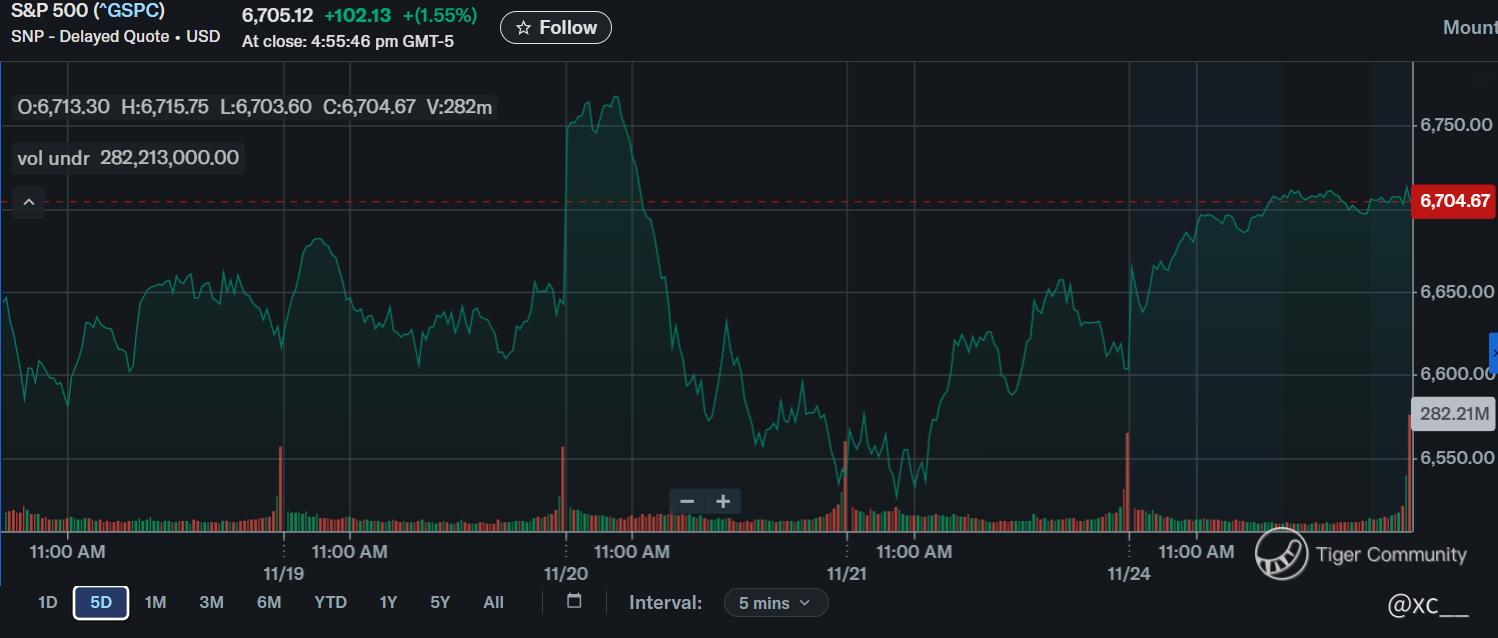Click the +(1.55%) percent change
Viewport: 1498px width, 638px height.
coord(439,16)
